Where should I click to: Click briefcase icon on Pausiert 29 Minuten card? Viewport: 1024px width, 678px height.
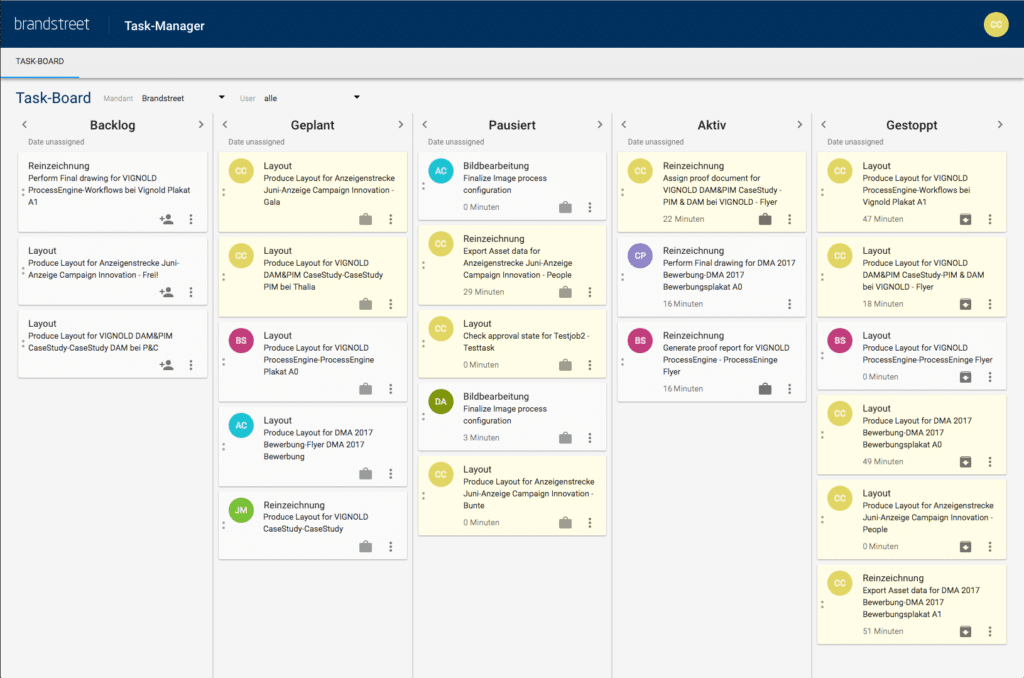pyautogui.click(x=565, y=292)
